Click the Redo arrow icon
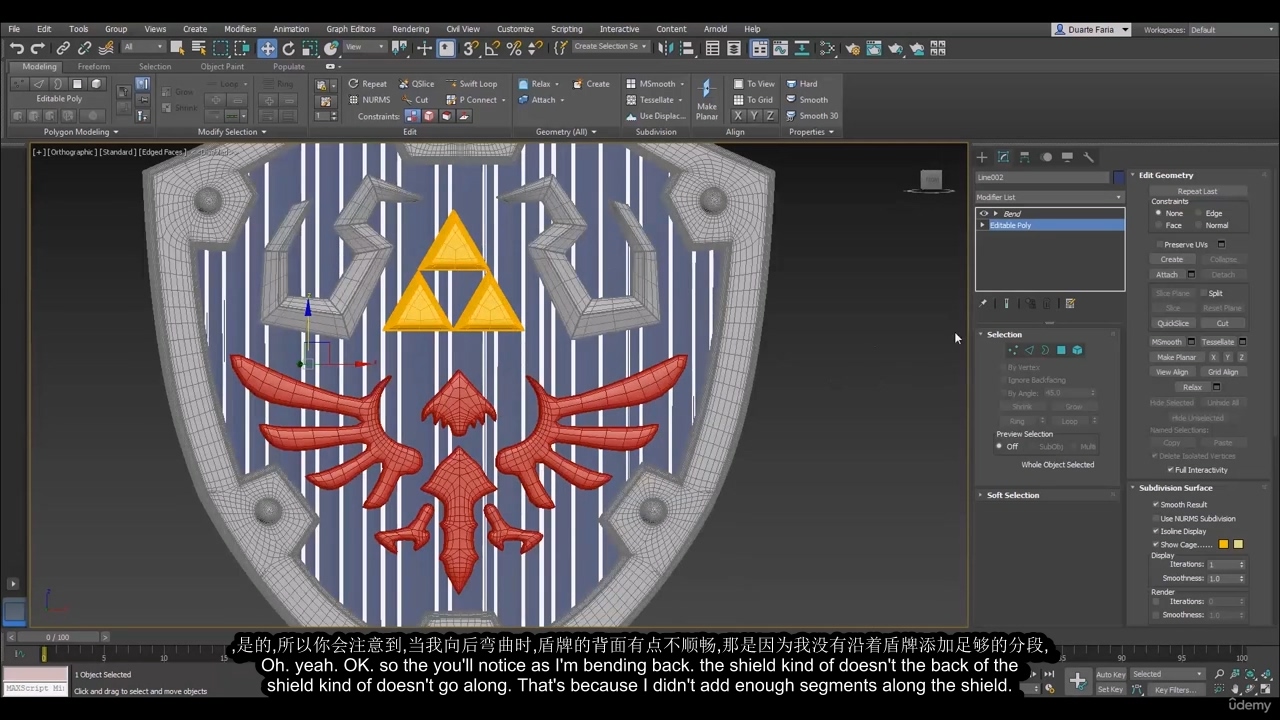This screenshot has height=720, width=1280. 38,48
